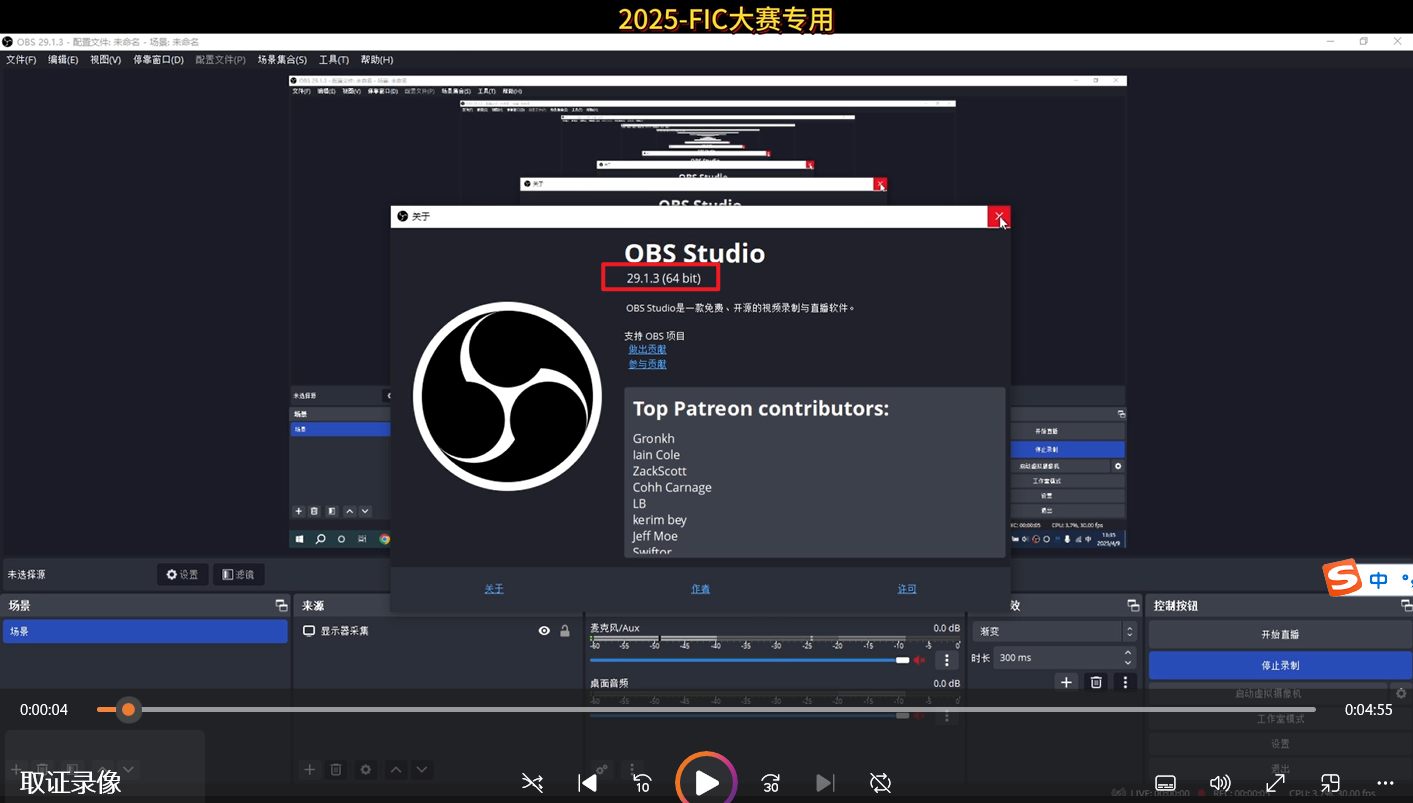Open the 文件(F) menu in OBS
This screenshot has height=803, width=1413.
(x=21, y=60)
